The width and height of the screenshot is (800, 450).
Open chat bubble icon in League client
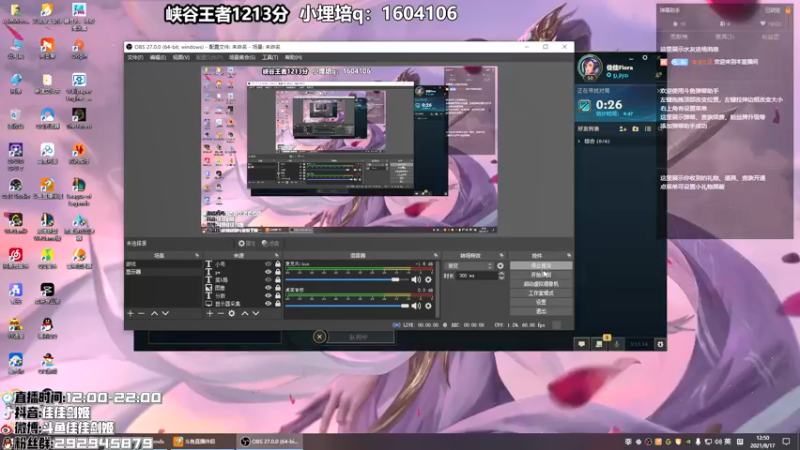tap(582, 344)
